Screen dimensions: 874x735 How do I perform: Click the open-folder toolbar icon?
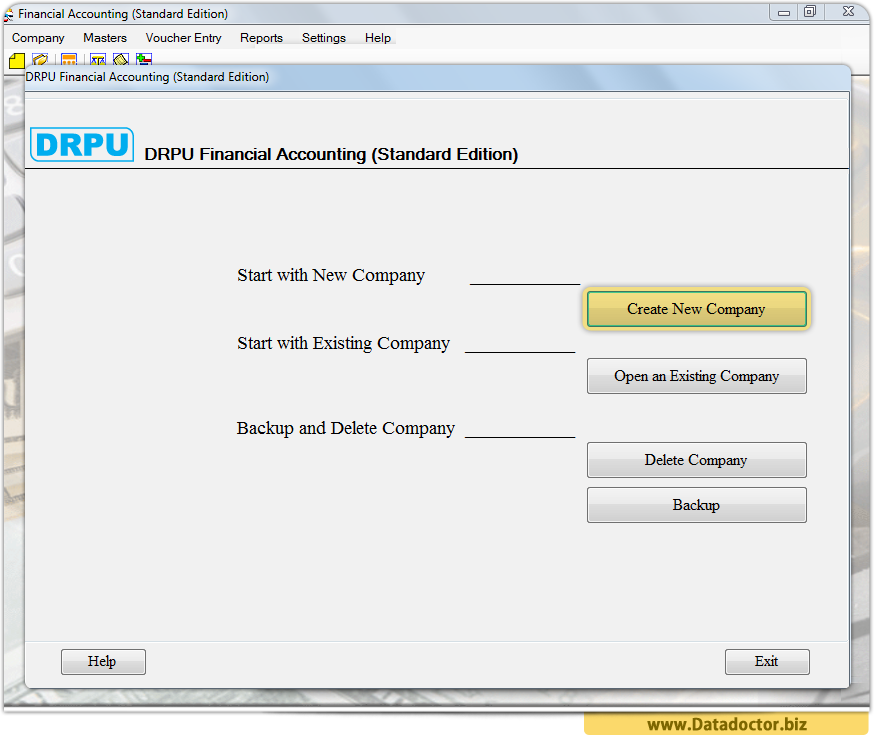click(x=40, y=59)
